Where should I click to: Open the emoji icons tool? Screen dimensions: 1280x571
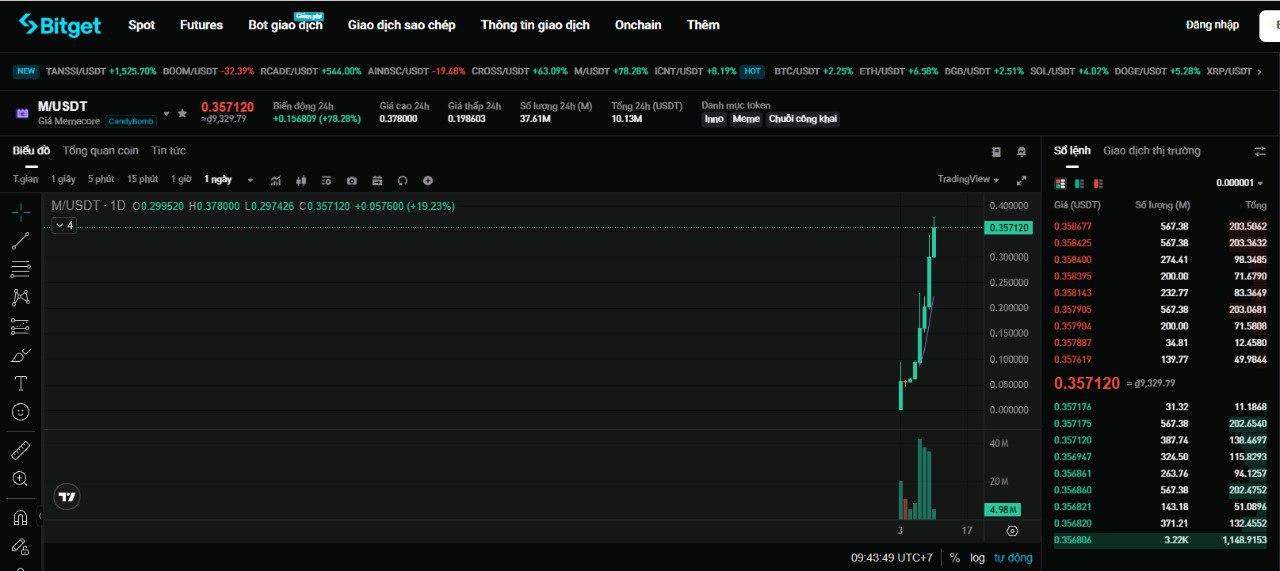pyautogui.click(x=20, y=412)
